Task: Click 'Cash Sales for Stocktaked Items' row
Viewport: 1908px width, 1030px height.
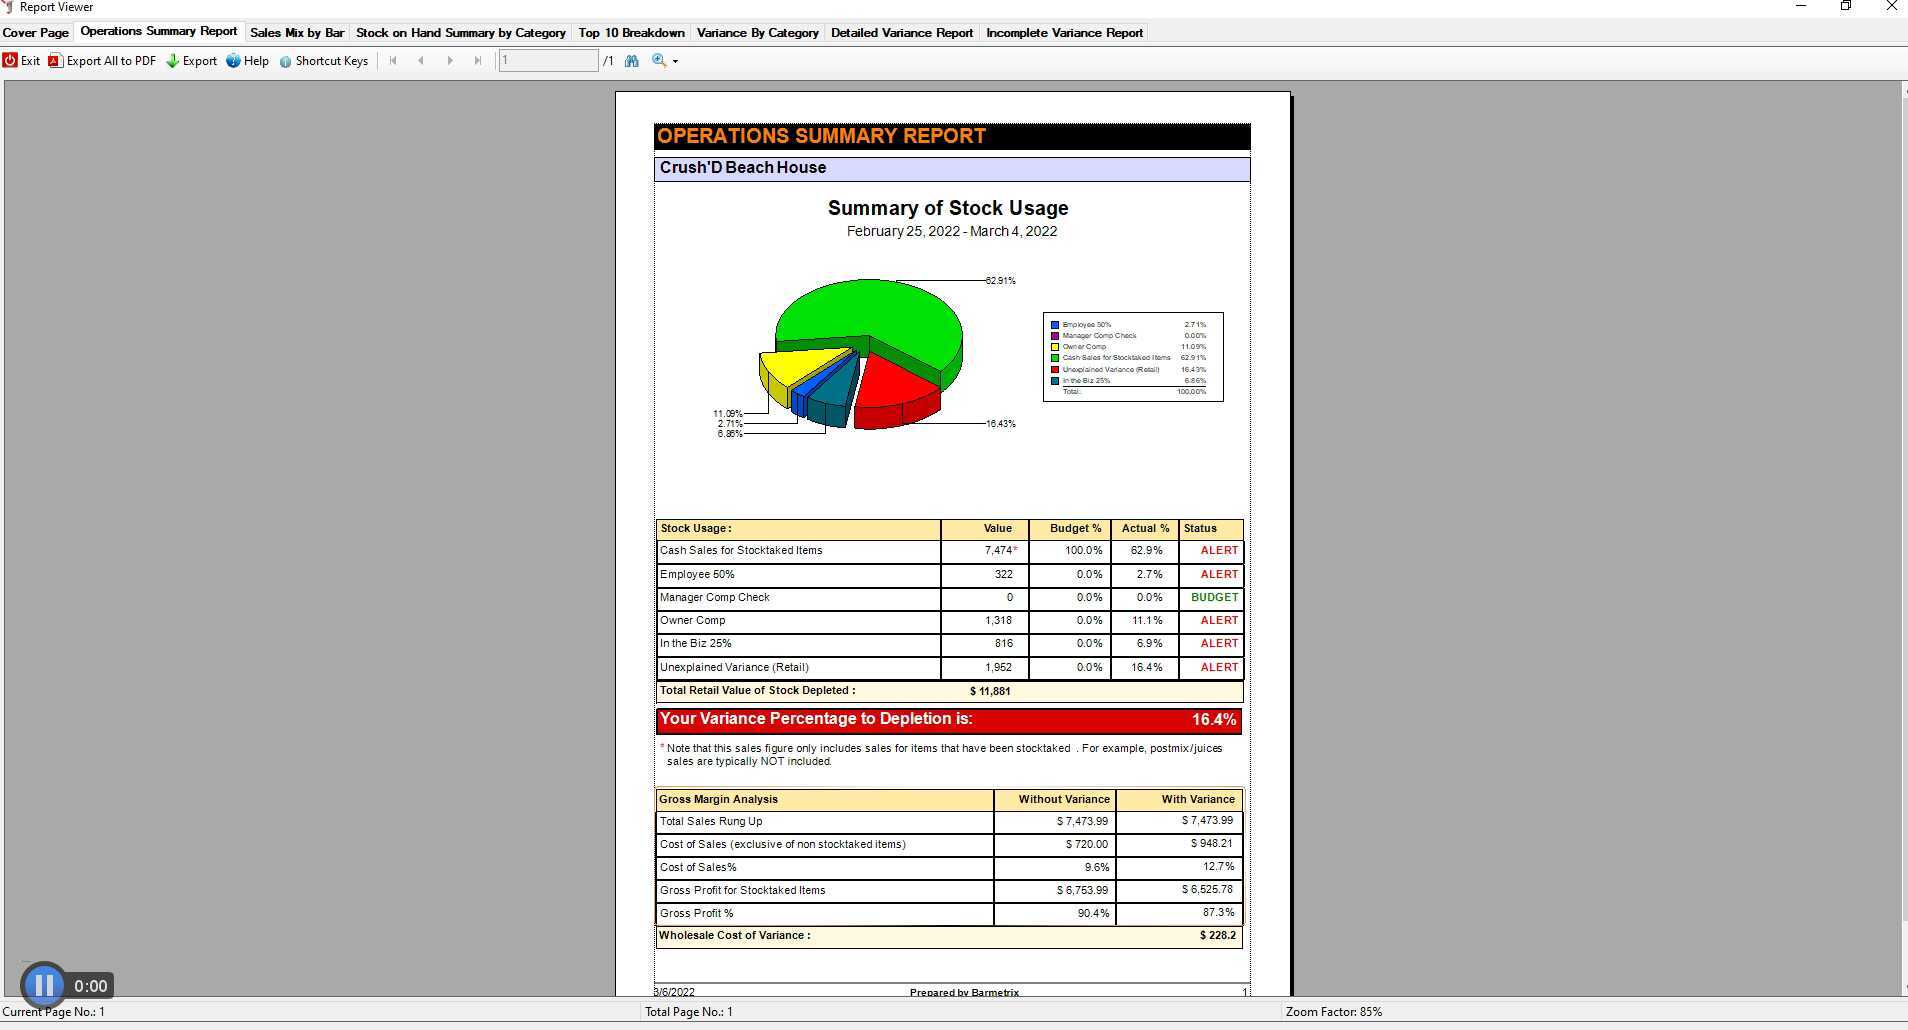Action: [x=949, y=551]
